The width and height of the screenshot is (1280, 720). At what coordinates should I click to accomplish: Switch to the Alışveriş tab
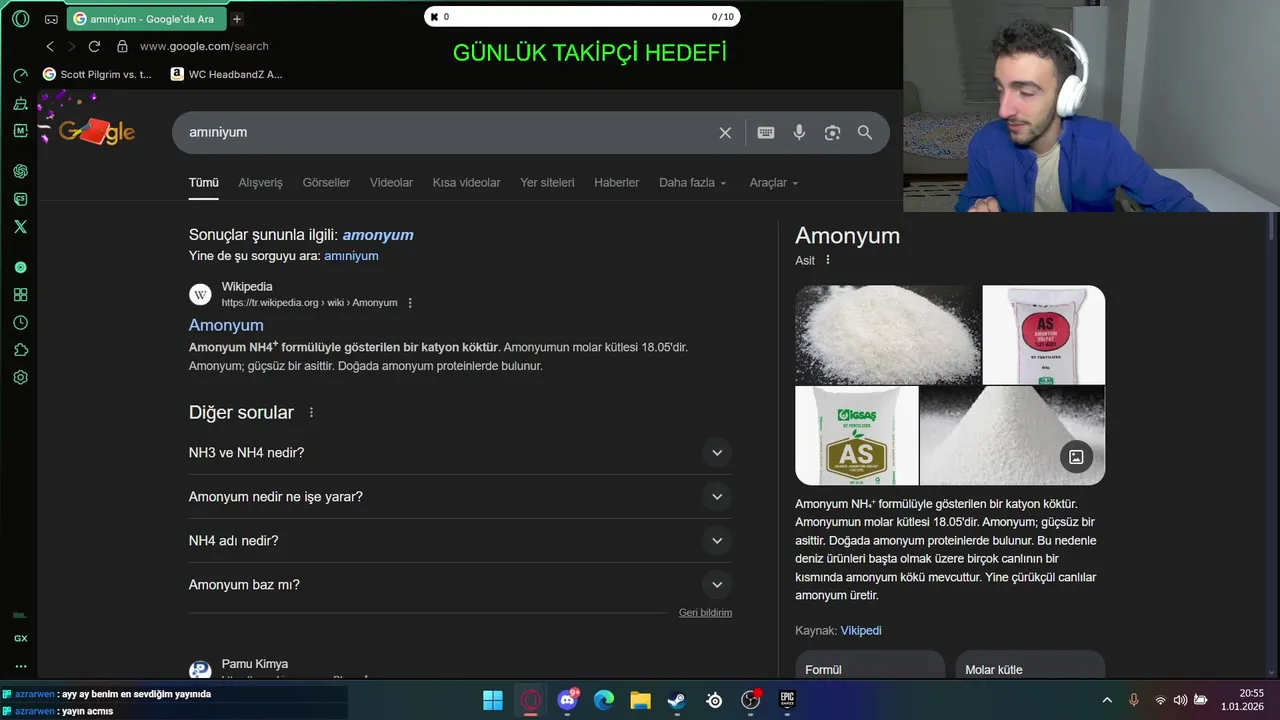click(260, 183)
